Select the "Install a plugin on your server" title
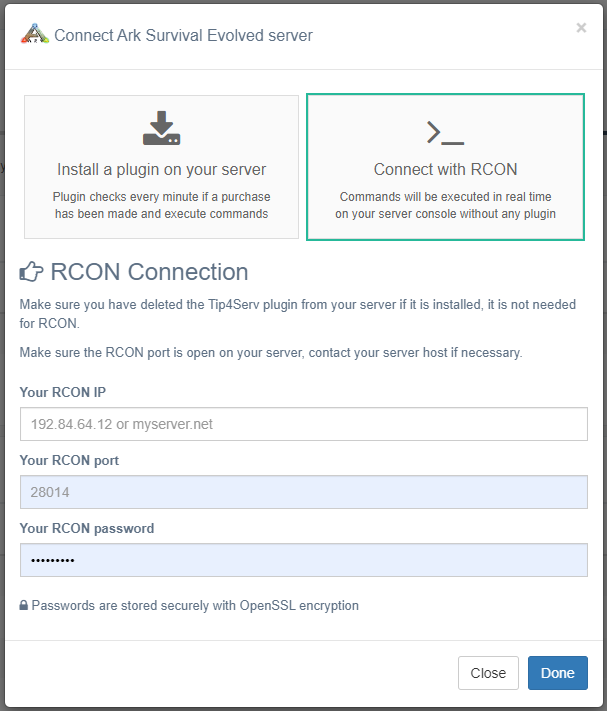 pyautogui.click(x=161, y=169)
